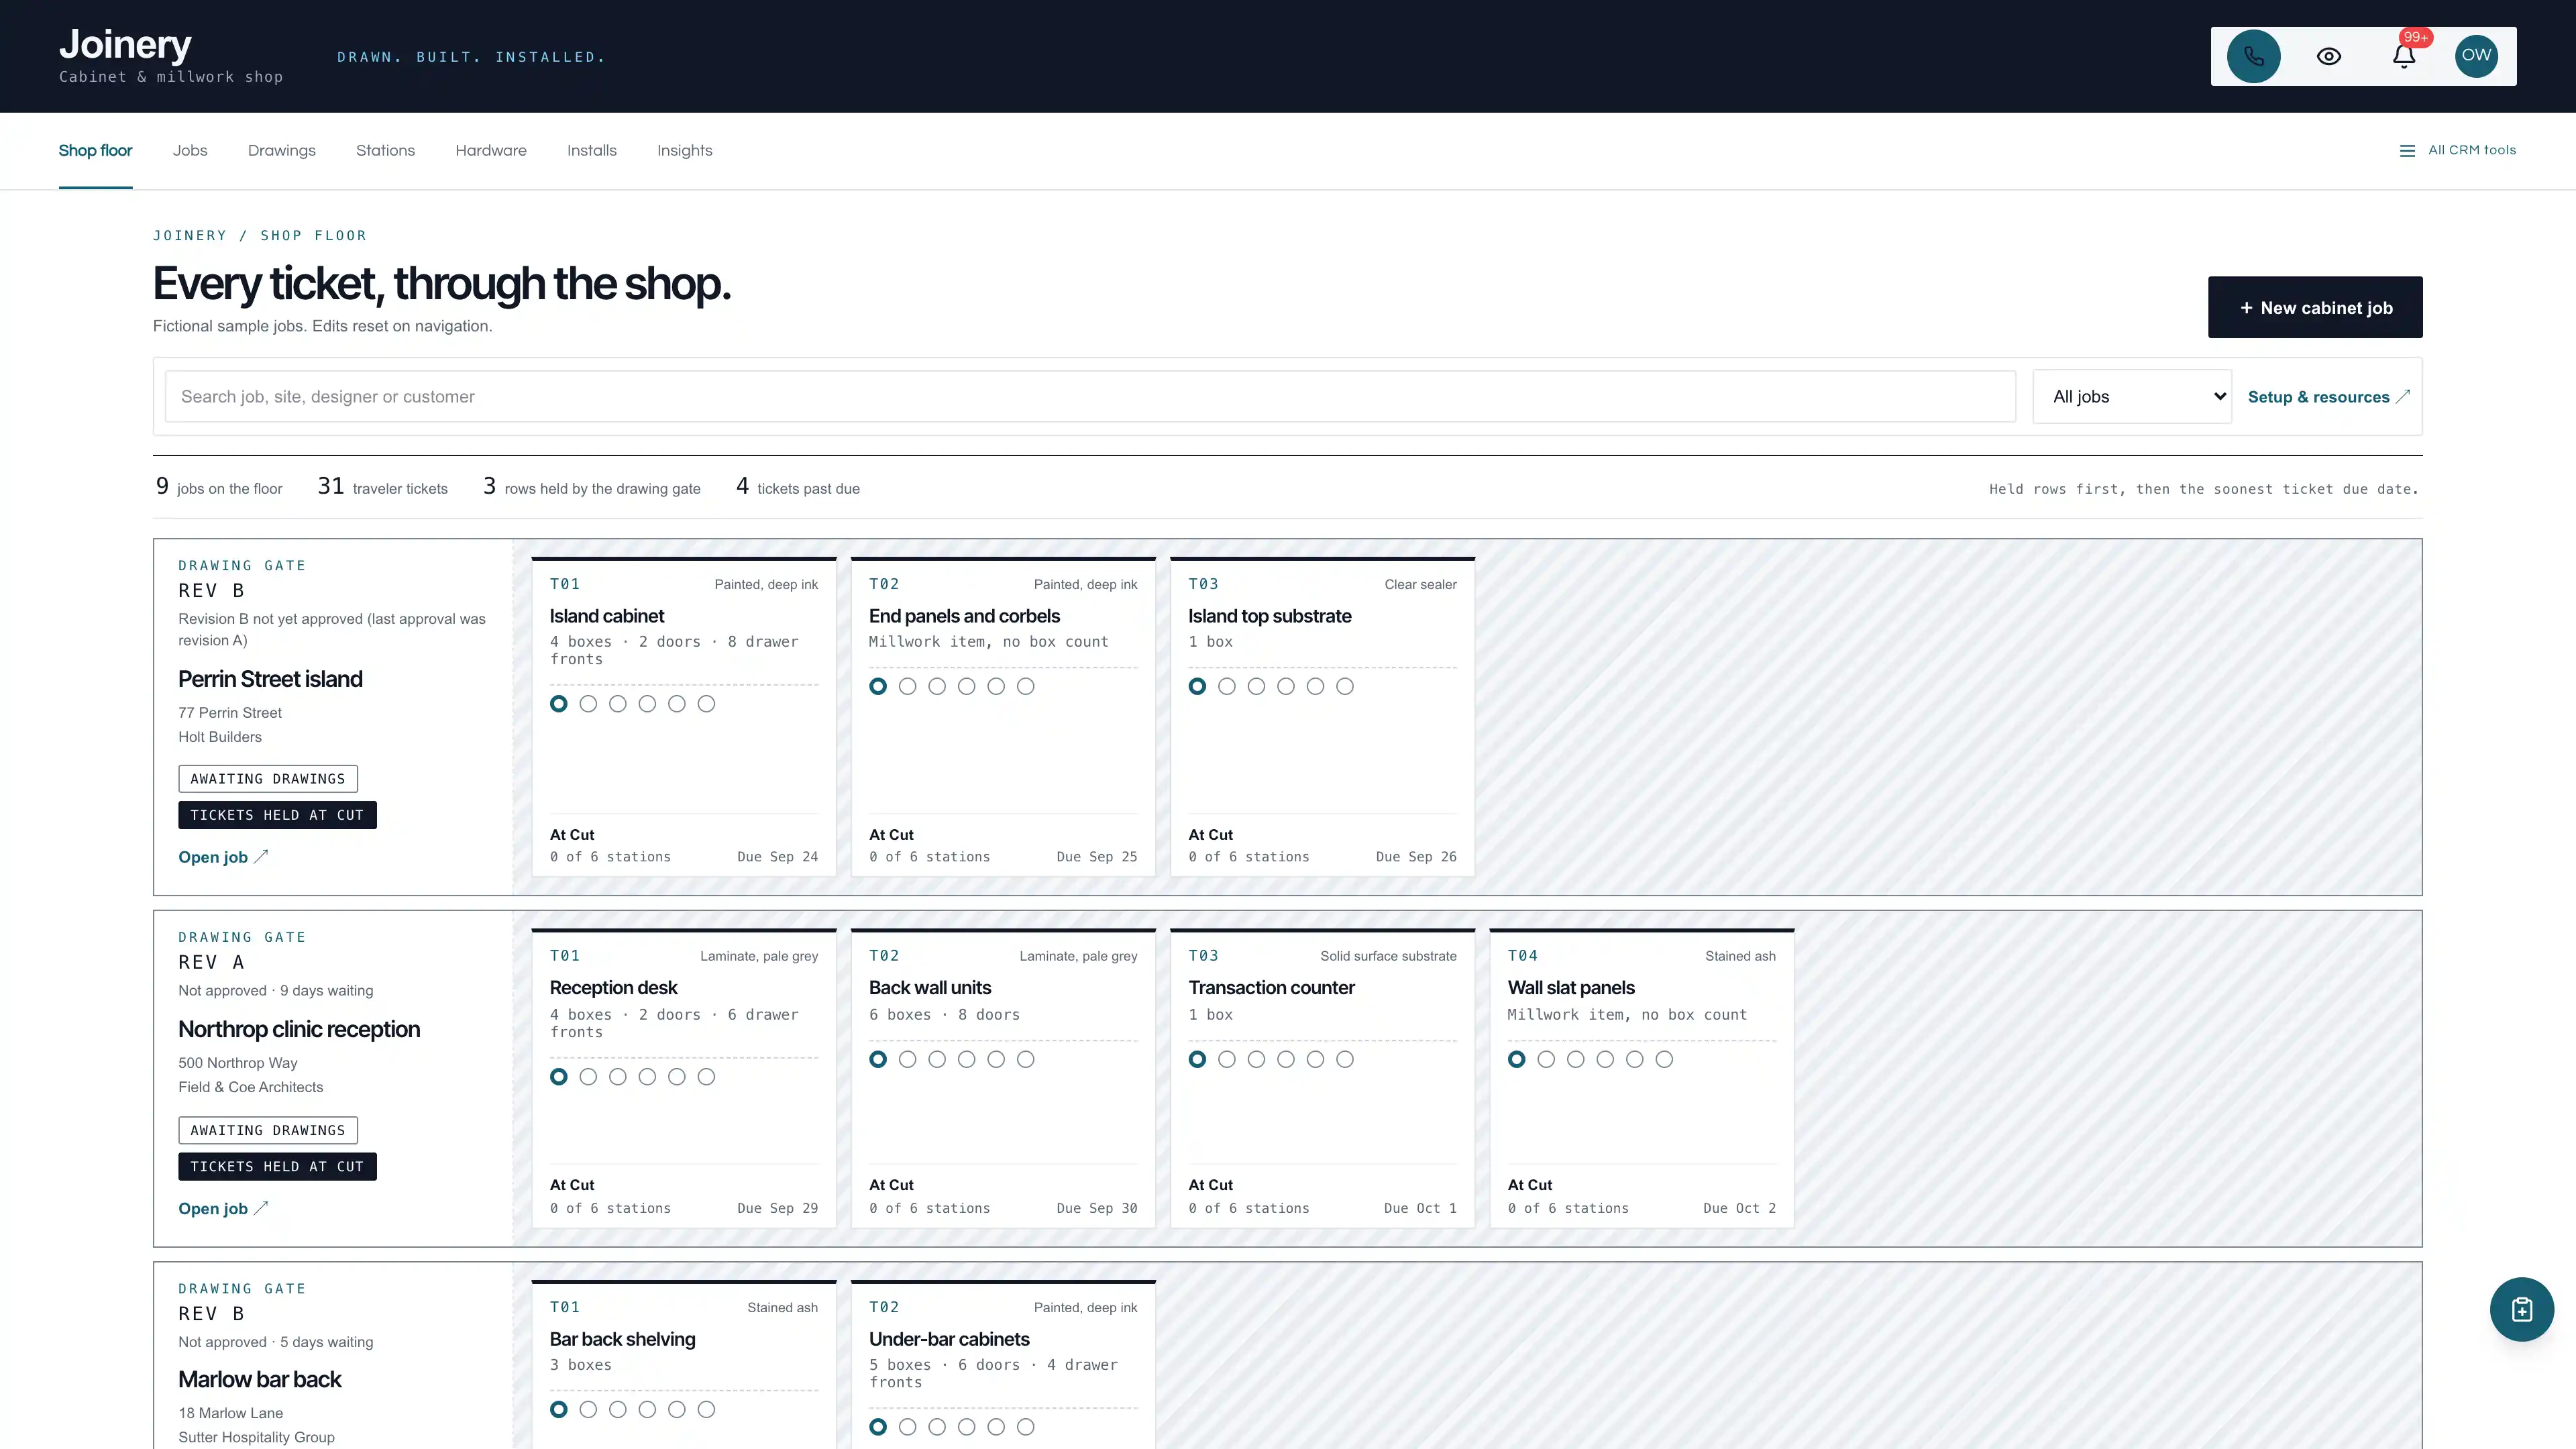Click the '4 tickets past due' stat

coord(798,487)
